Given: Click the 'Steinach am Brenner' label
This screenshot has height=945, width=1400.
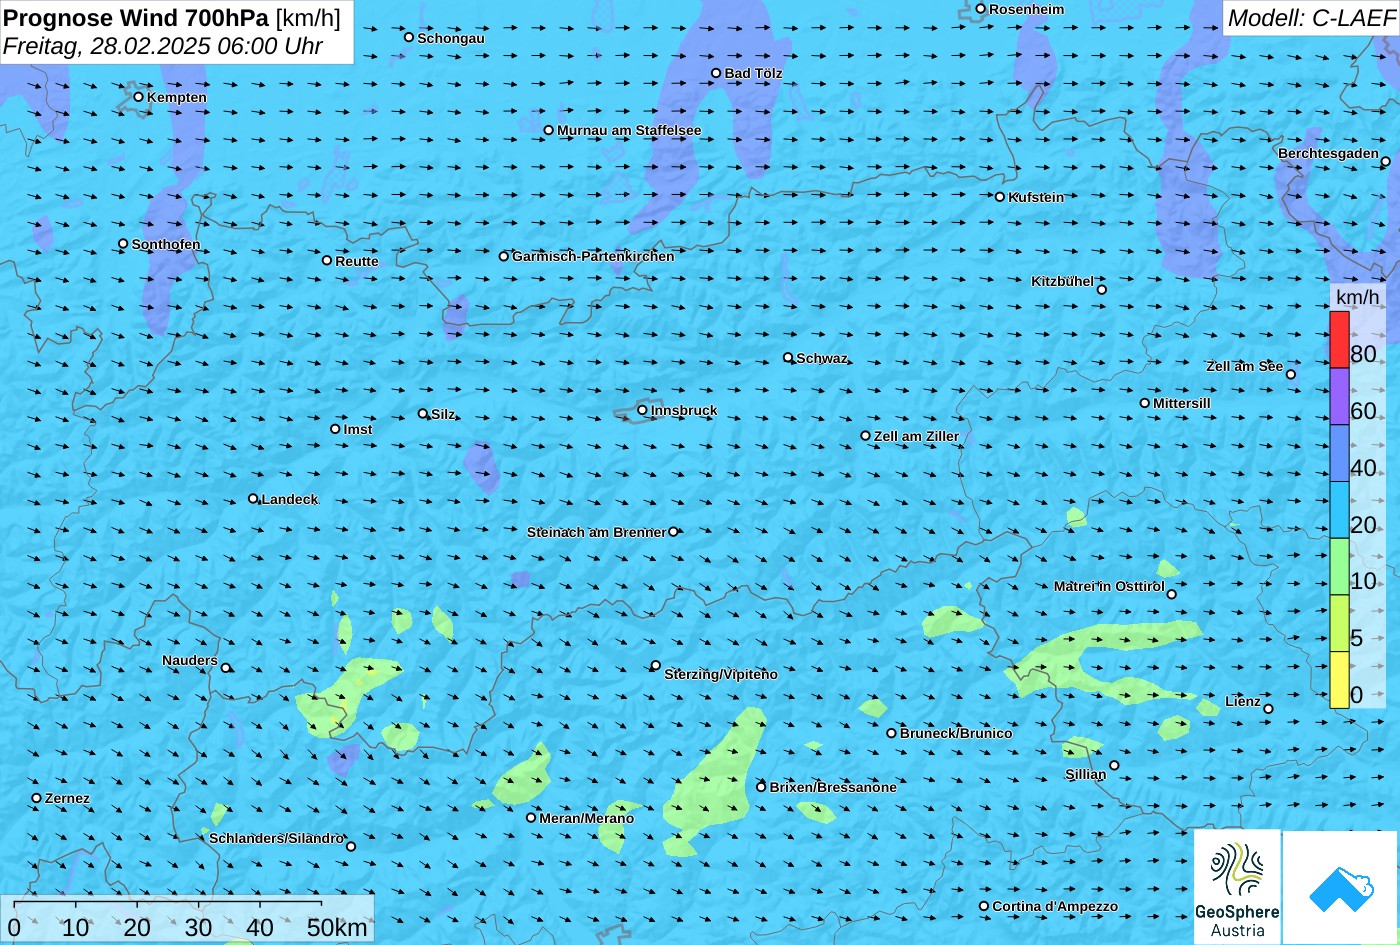Looking at the screenshot, I should 596,533.
